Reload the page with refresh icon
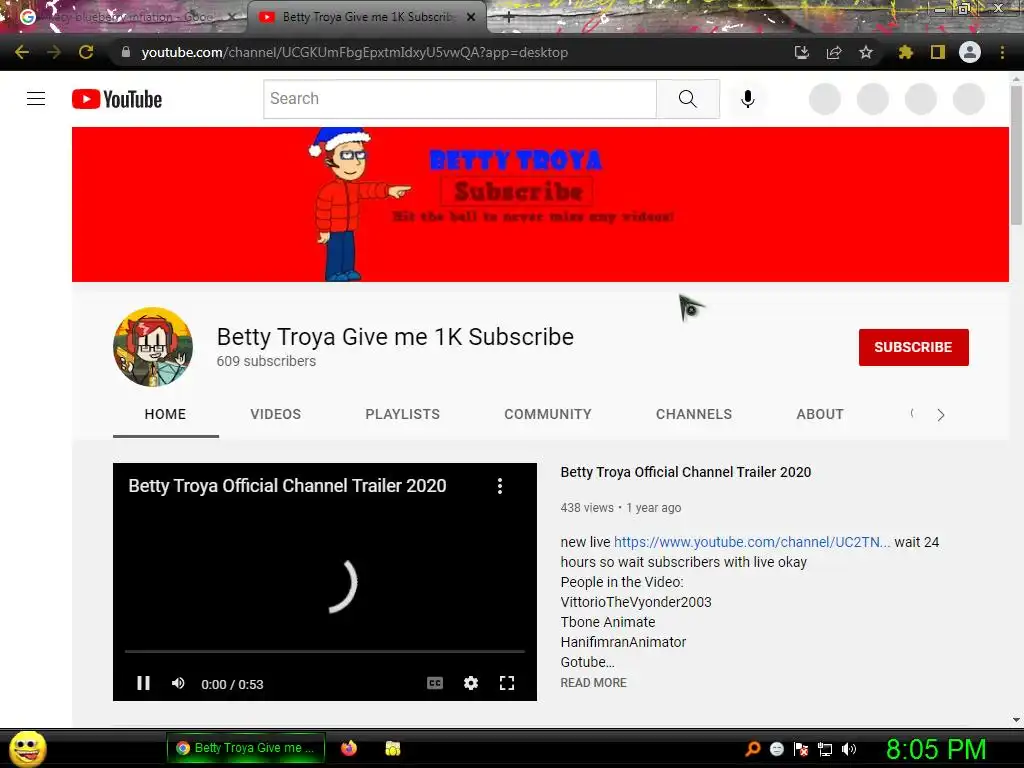Screen dimensions: 1024x768 click(x=86, y=52)
